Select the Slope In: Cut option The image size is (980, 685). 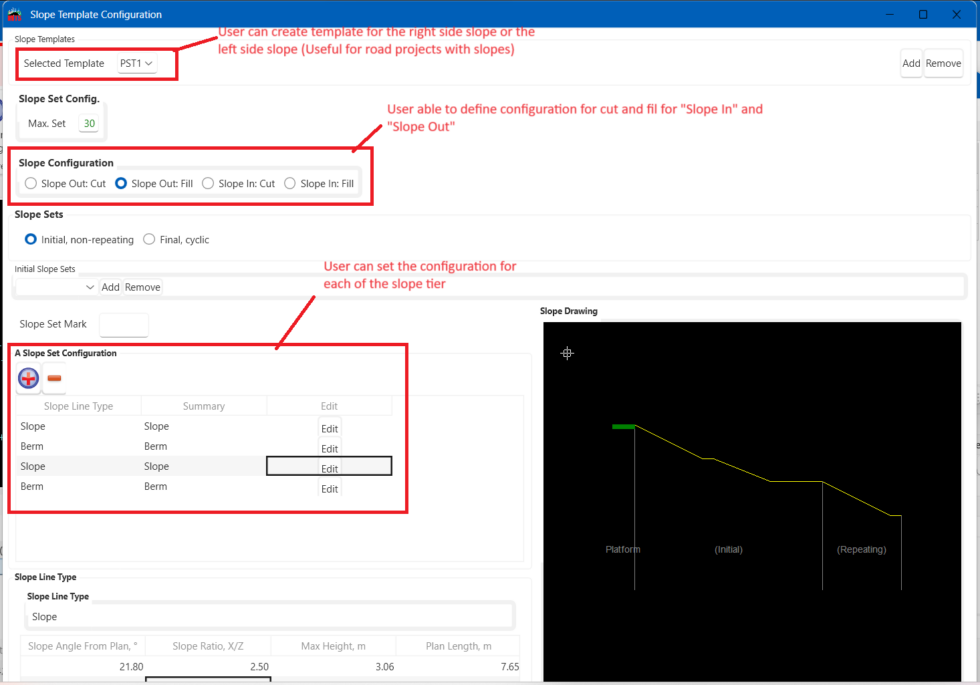[208, 183]
